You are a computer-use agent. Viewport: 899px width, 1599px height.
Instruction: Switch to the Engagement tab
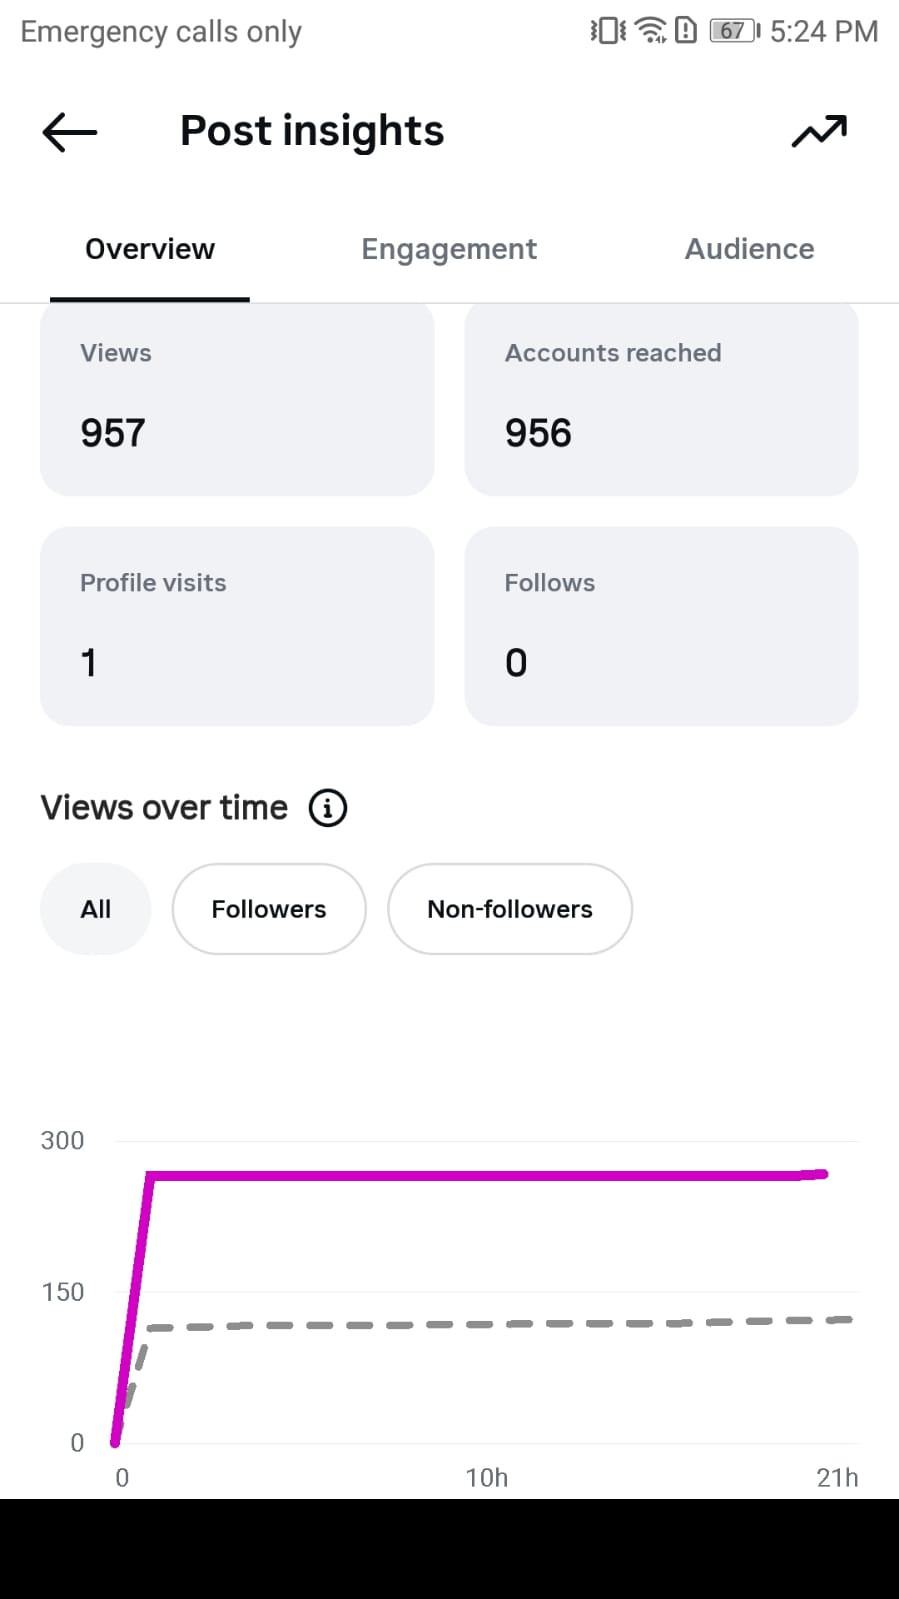coord(449,249)
